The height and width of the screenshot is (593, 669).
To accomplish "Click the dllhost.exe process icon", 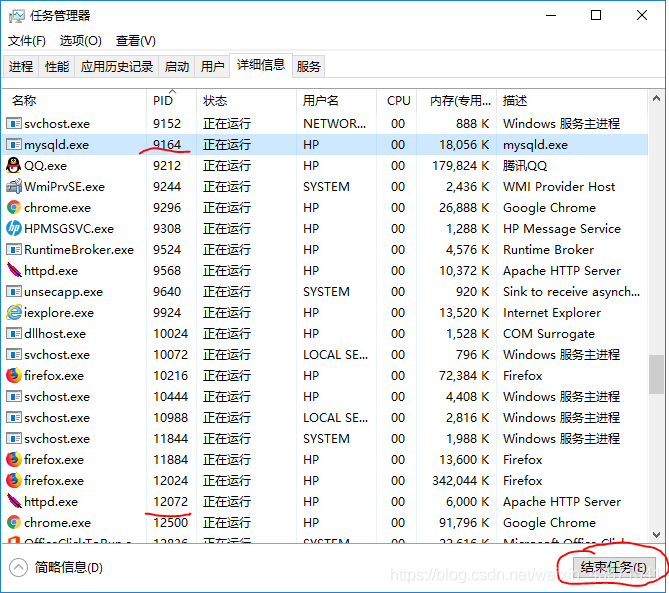I will point(14,334).
